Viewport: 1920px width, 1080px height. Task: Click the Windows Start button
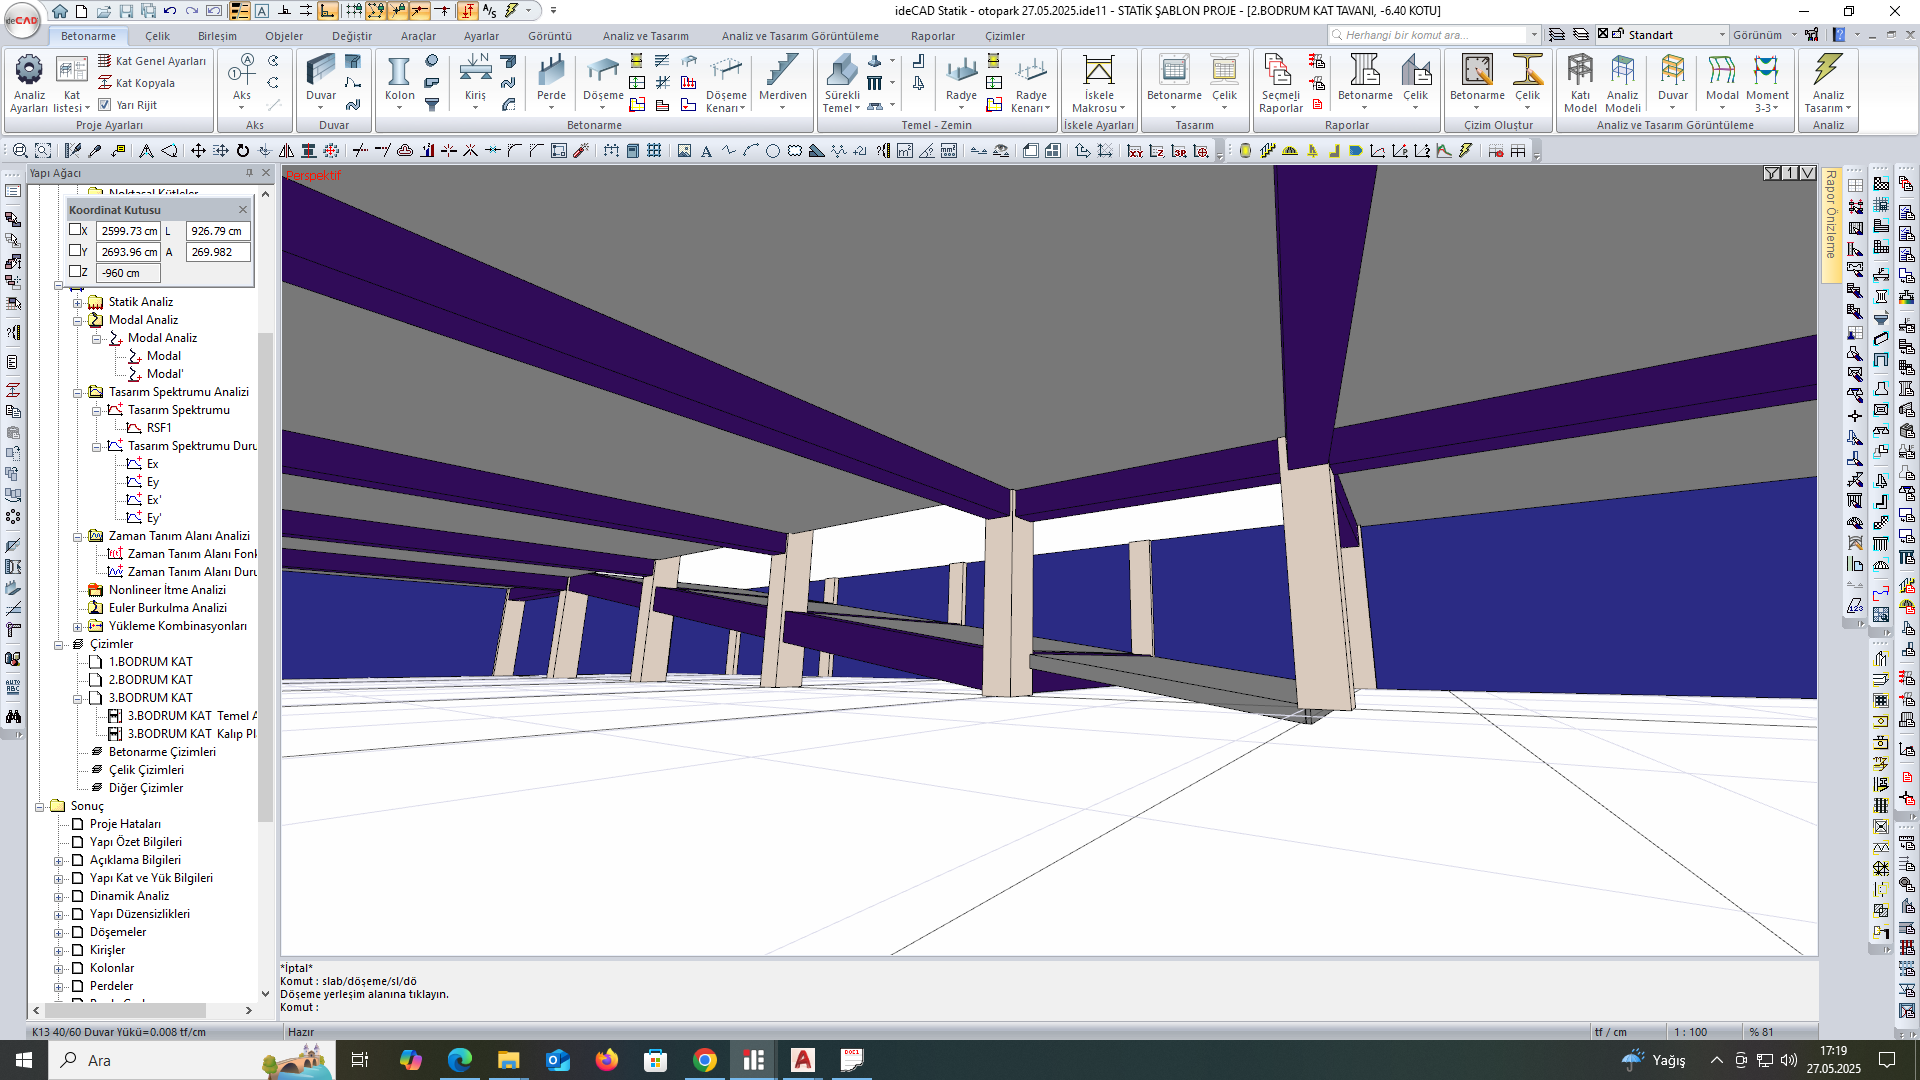(x=24, y=1060)
